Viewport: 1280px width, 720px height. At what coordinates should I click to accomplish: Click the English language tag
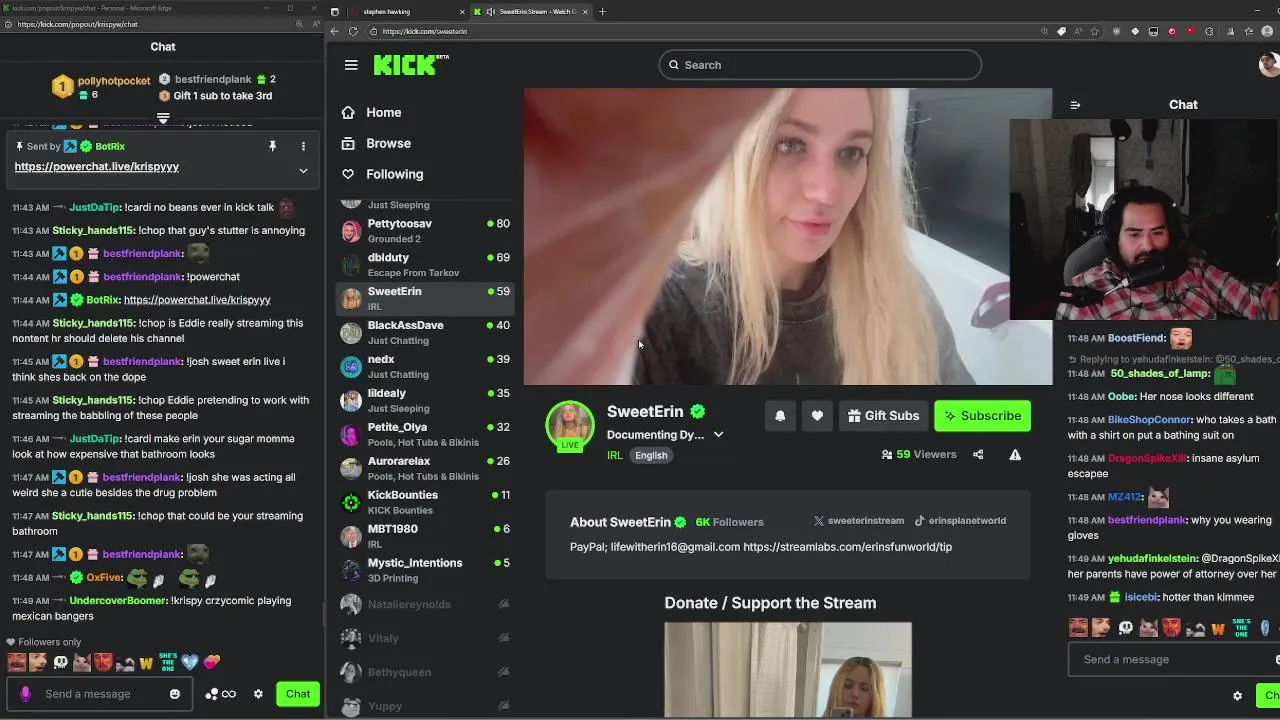(x=651, y=456)
